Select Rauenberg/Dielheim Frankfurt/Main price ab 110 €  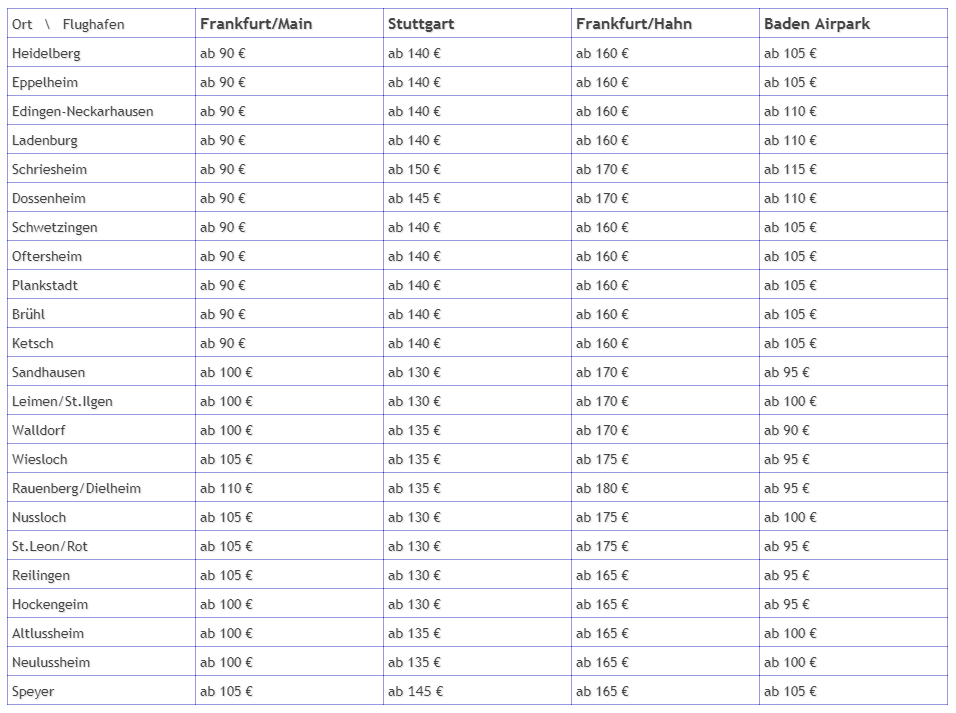click(x=226, y=488)
